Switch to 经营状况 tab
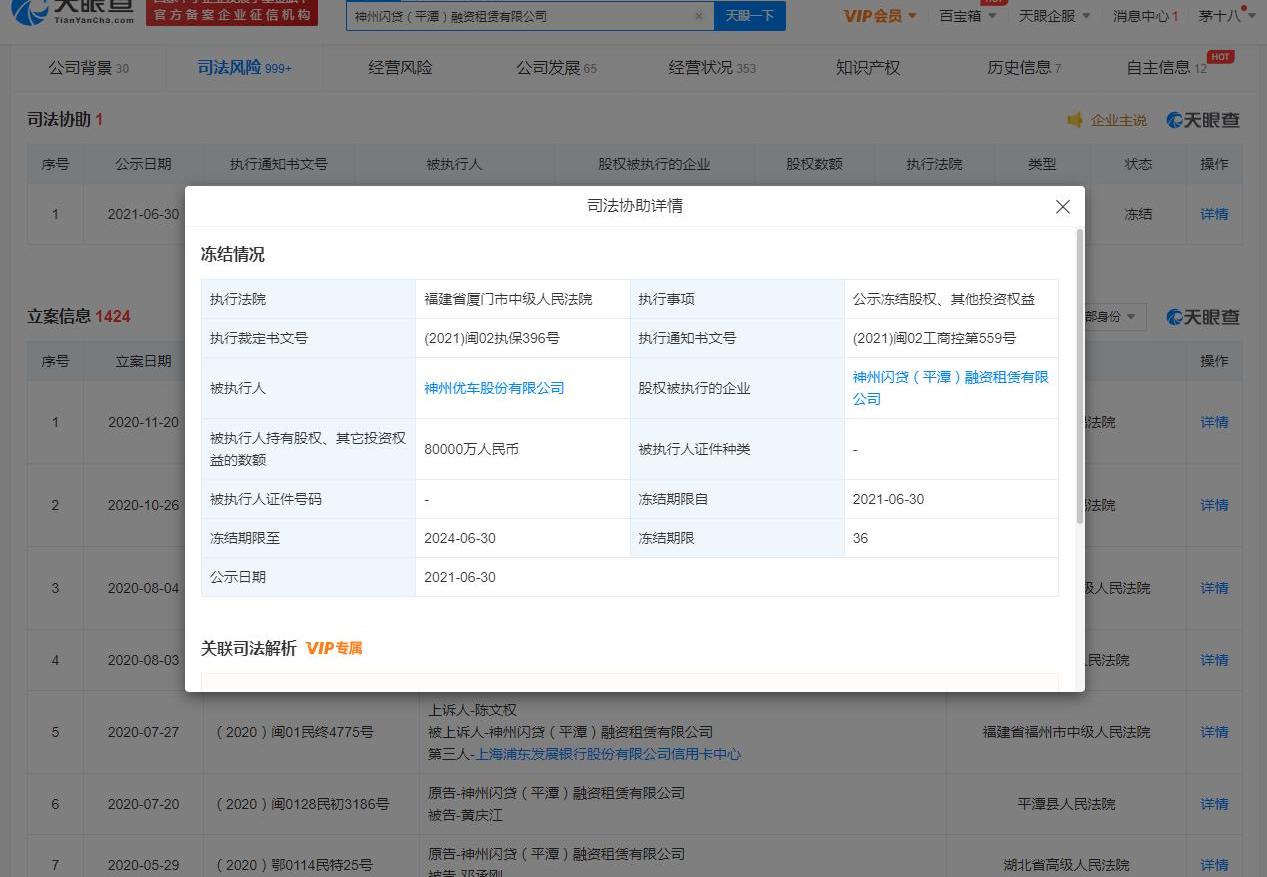 click(x=712, y=68)
